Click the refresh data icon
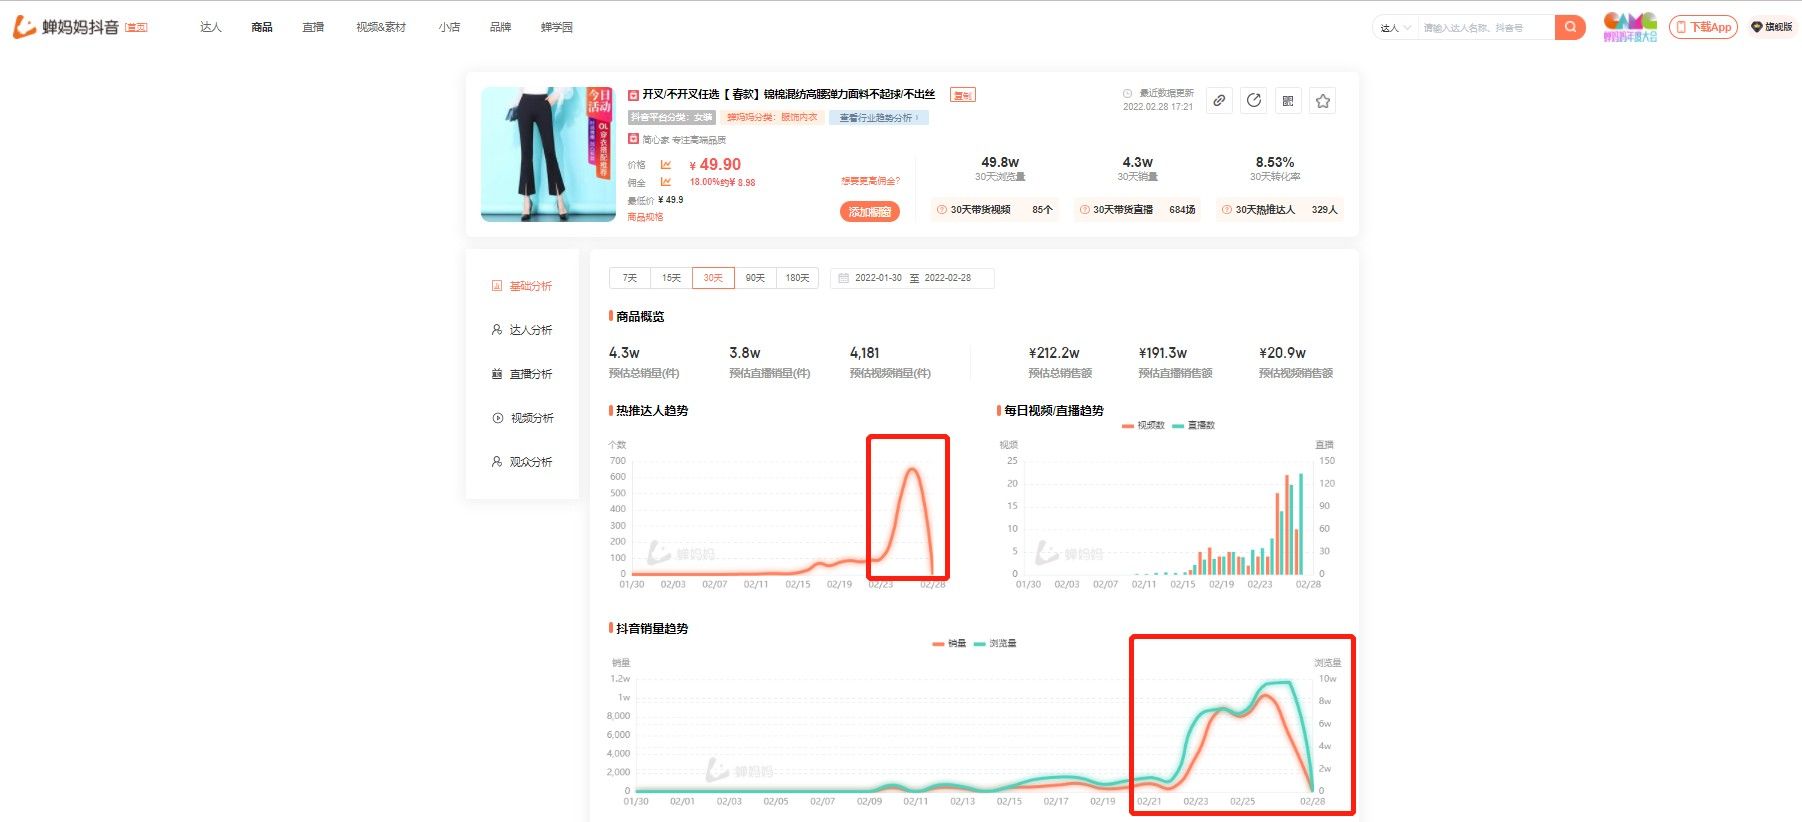The image size is (1802, 822). coord(1254,101)
